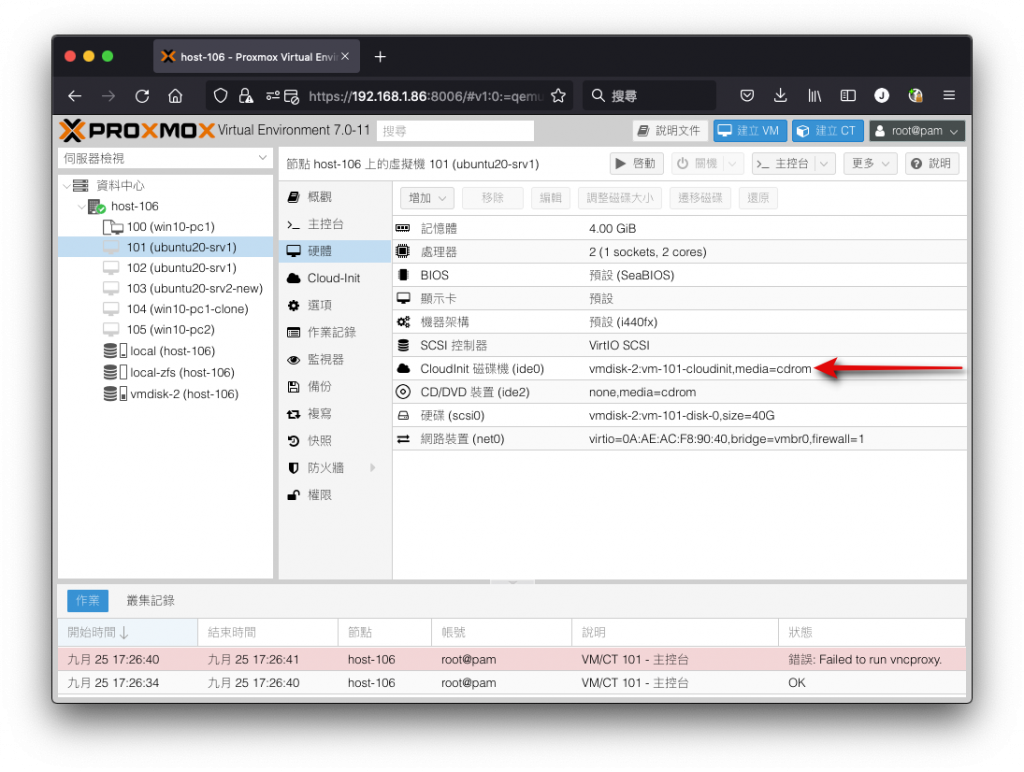This screenshot has width=1024, height=772.
Task: Switch to the 叢集記錄 cluster log tab
Action: 150,600
